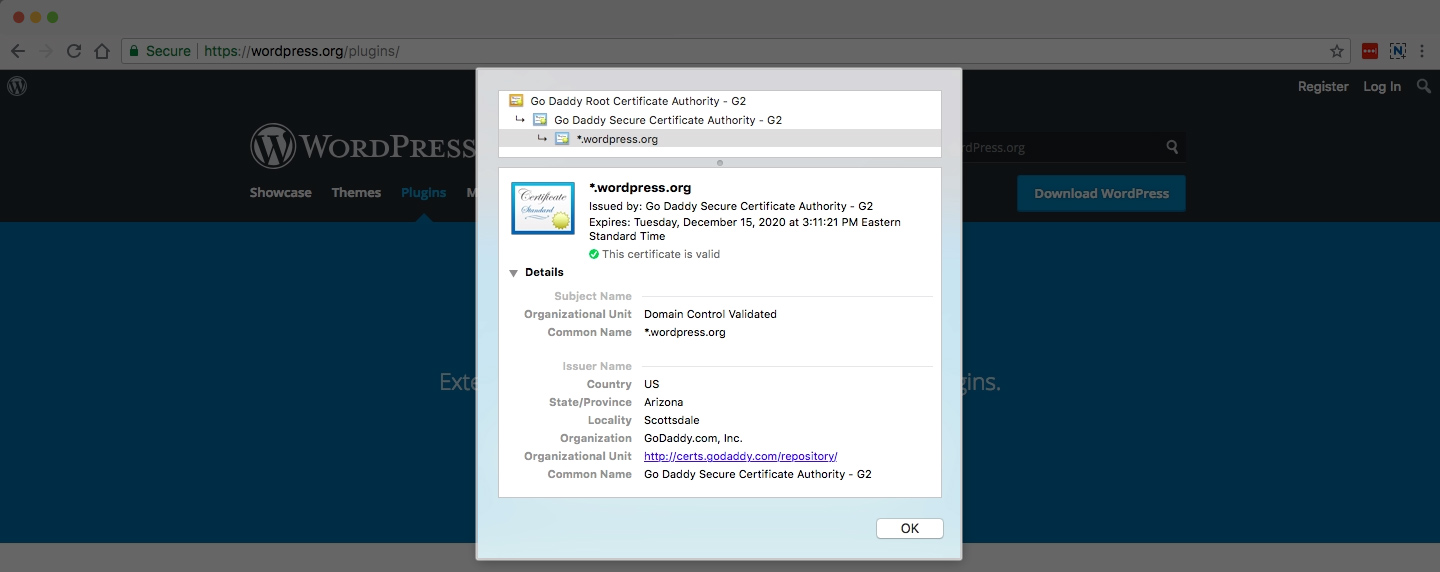
Task: Open search via top-right magnifier icon
Action: [x=1424, y=87]
